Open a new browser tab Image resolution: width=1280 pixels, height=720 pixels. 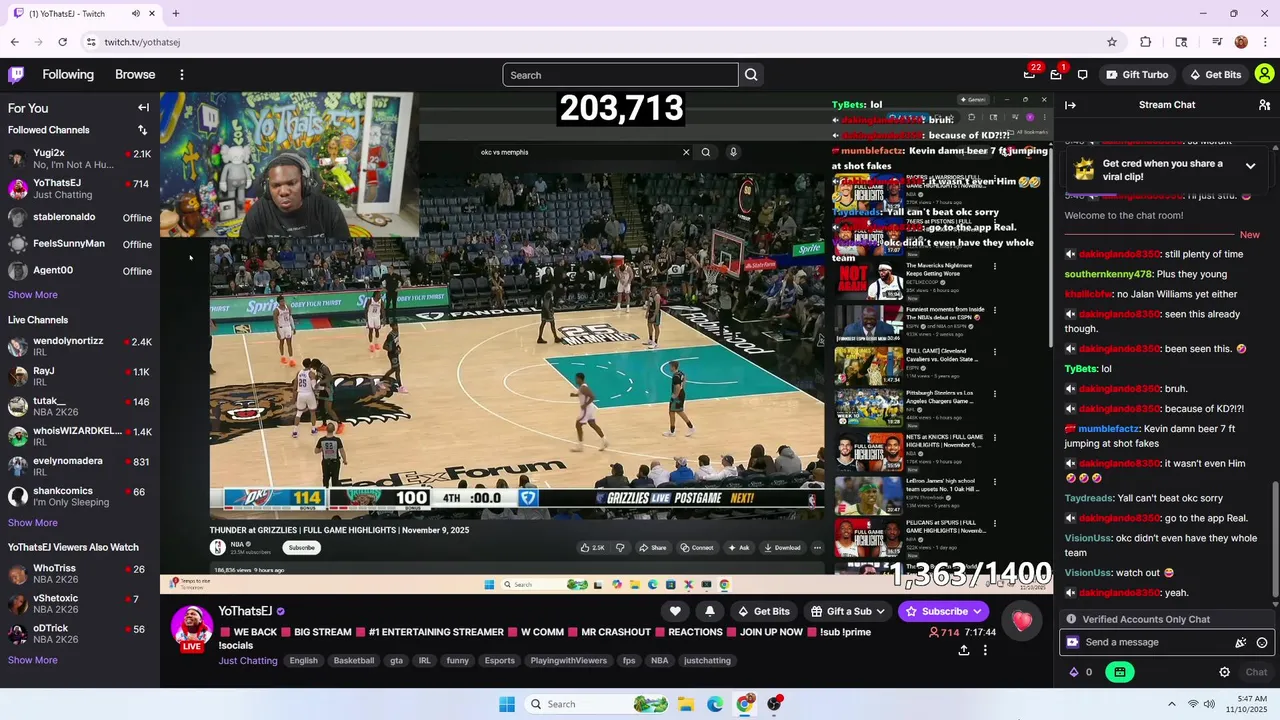point(175,14)
